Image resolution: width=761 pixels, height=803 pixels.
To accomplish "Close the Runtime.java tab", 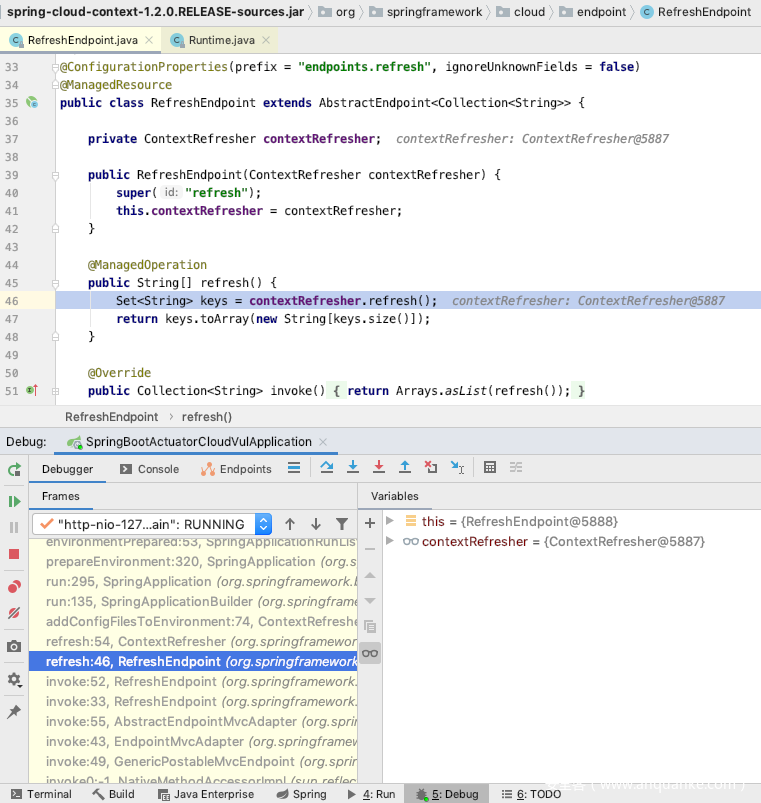I will coord(266,40).
